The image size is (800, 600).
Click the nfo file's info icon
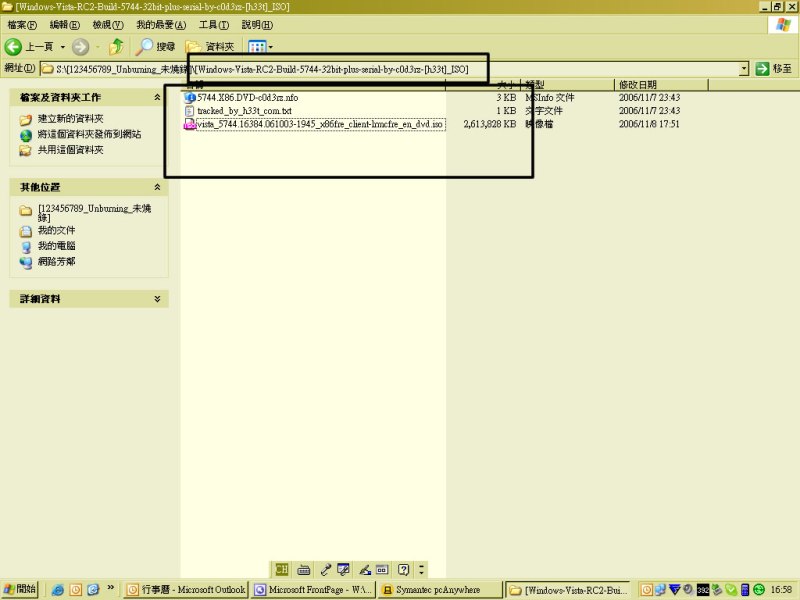pos(190,97)
